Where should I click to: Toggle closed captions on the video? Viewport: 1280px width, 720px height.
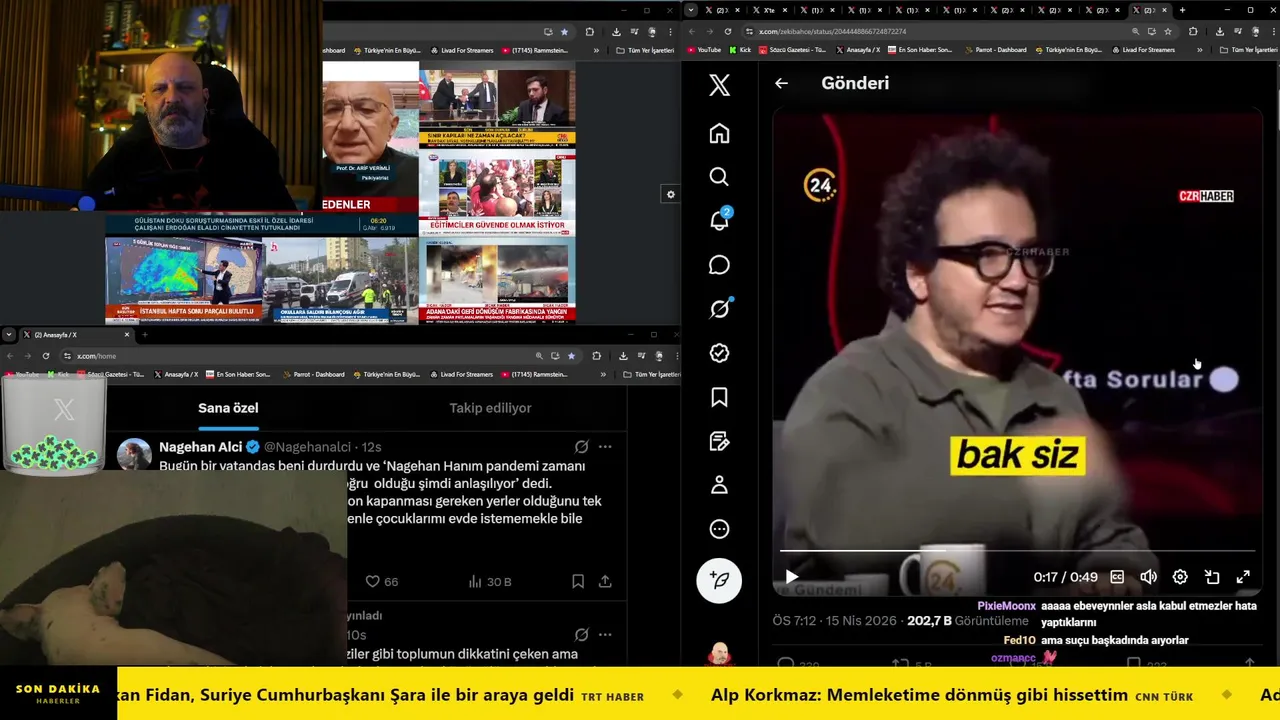[1117, 577]
